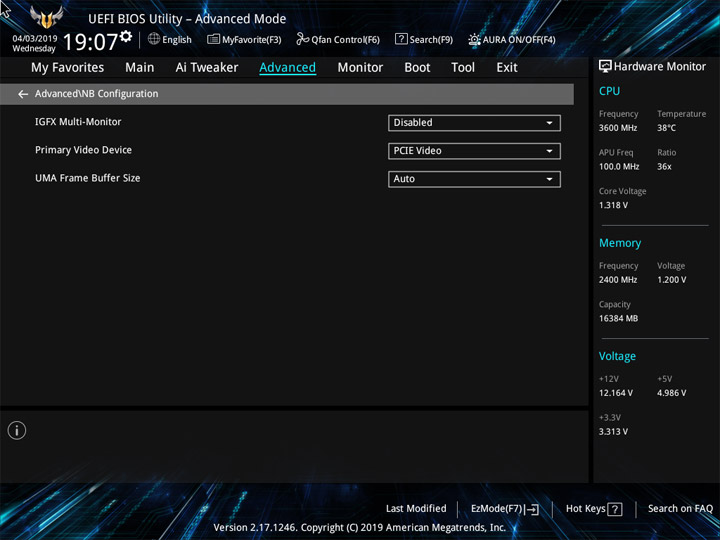The image size is (720, 540).
Task: Open the IGFX Multi-Monitor dropdown
Action: (474, 123)
